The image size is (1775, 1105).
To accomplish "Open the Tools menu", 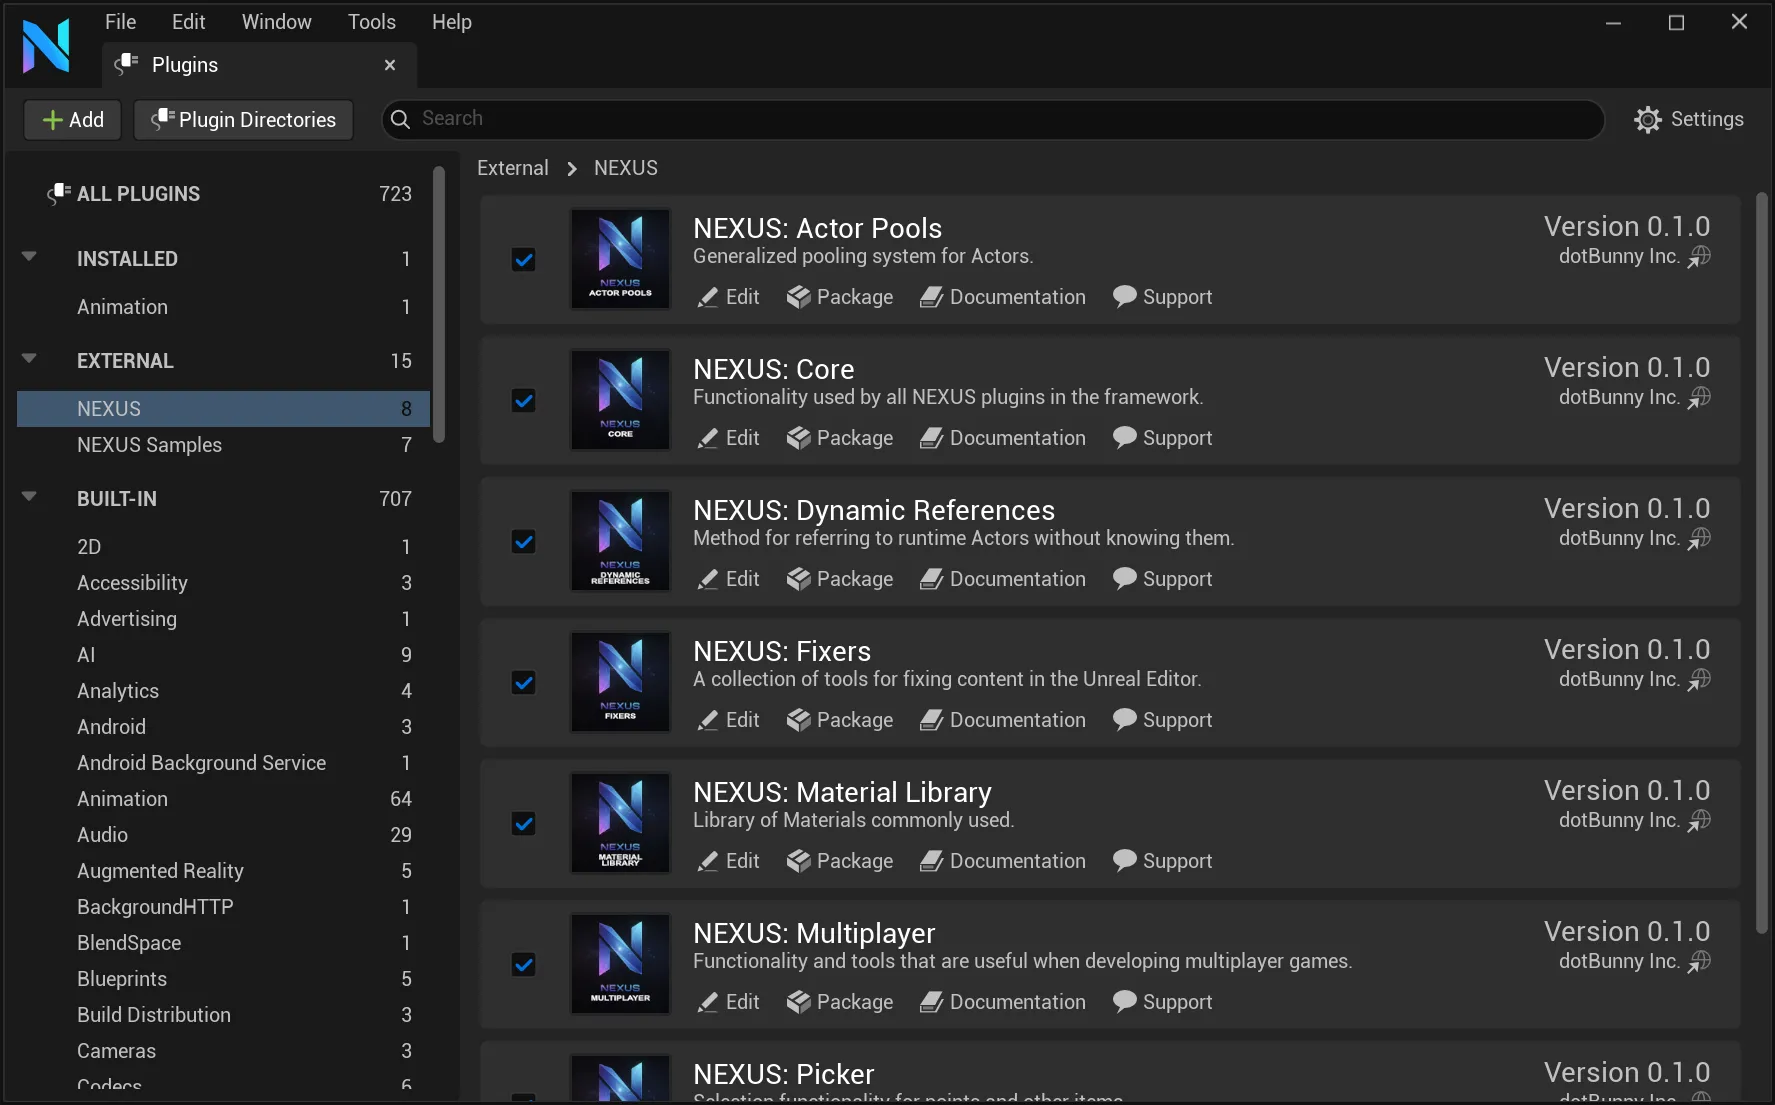I will (371, 21).
